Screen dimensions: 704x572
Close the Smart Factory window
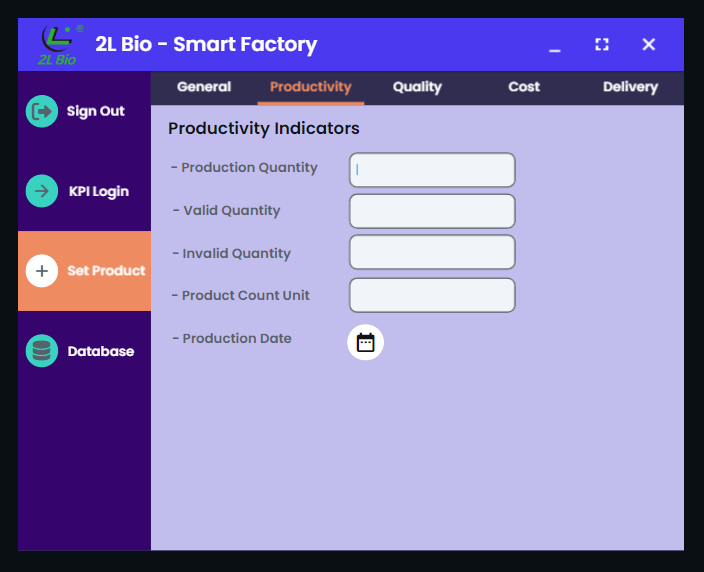point(648,44)
